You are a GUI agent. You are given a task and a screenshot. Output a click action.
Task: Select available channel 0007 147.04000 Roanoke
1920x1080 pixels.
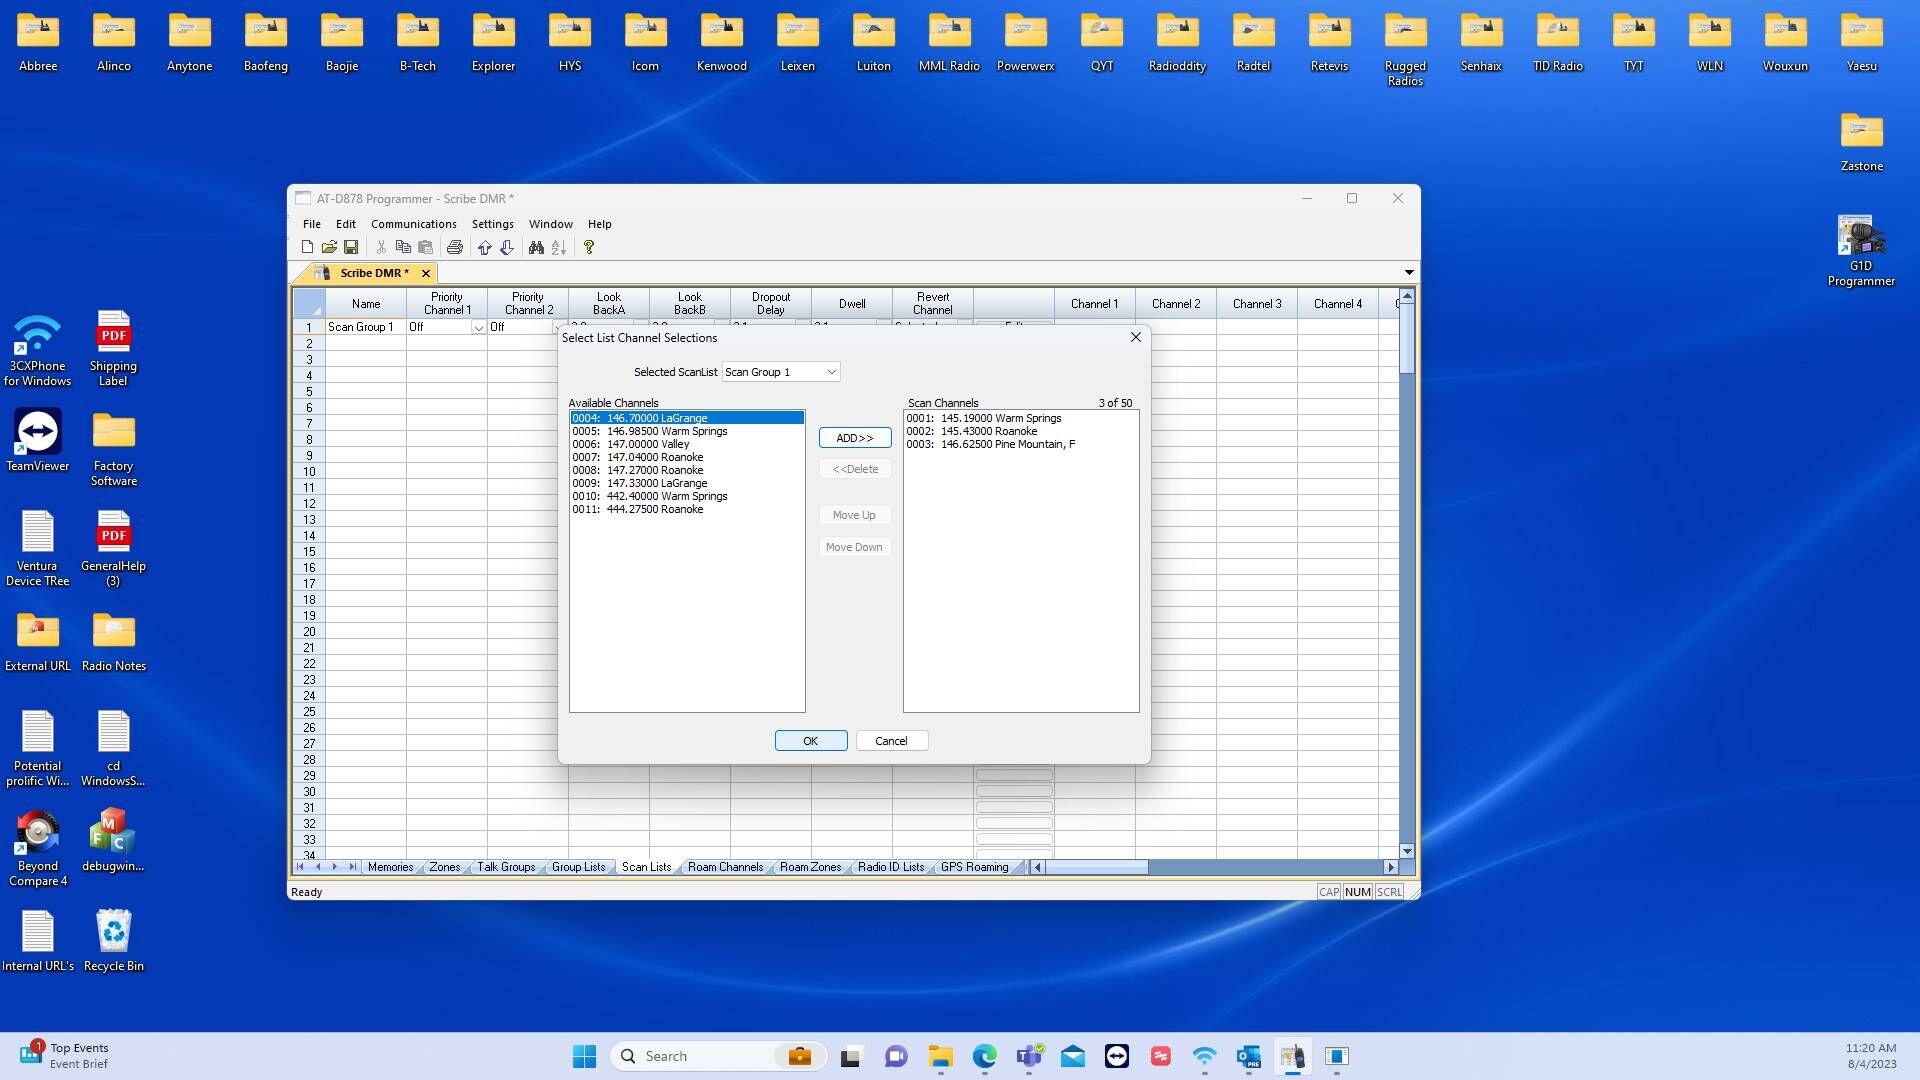[687, 457]
